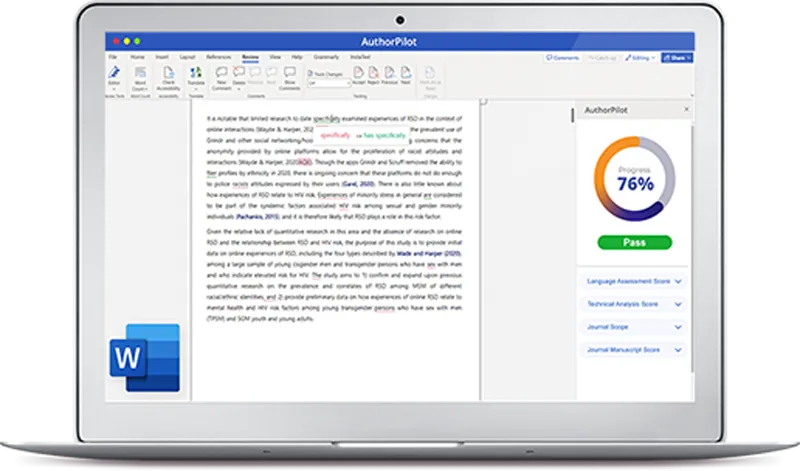This screenshot has height=471, width=800.
Task: Go to the Previous comment
Action: [x=255, y=75]
